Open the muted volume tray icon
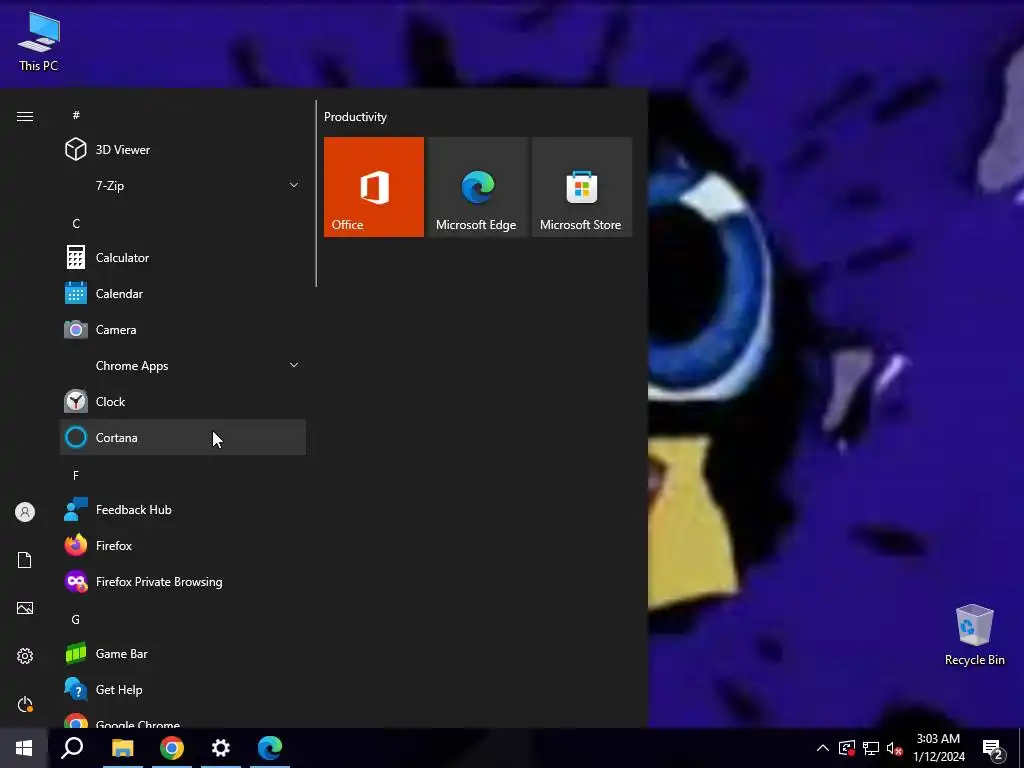 [x=894, y=748]
